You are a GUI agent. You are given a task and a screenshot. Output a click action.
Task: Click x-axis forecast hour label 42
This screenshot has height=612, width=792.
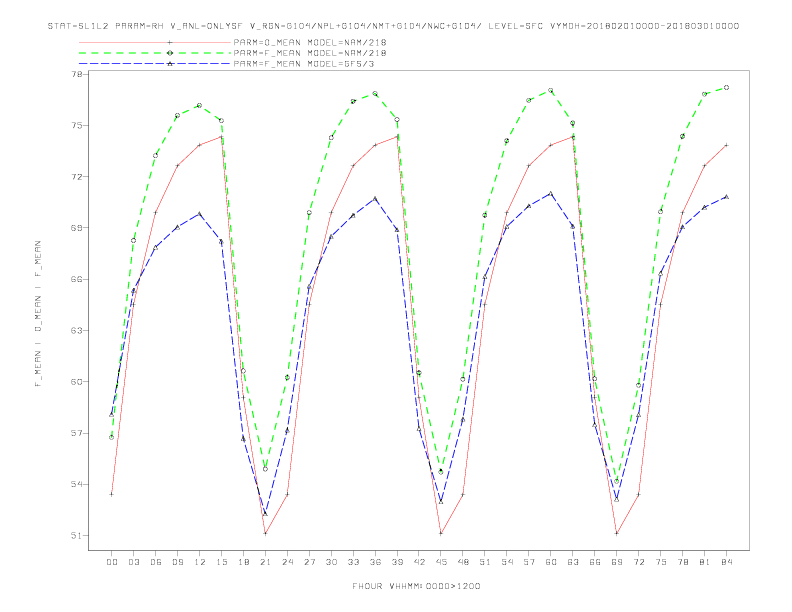(419, 562)
